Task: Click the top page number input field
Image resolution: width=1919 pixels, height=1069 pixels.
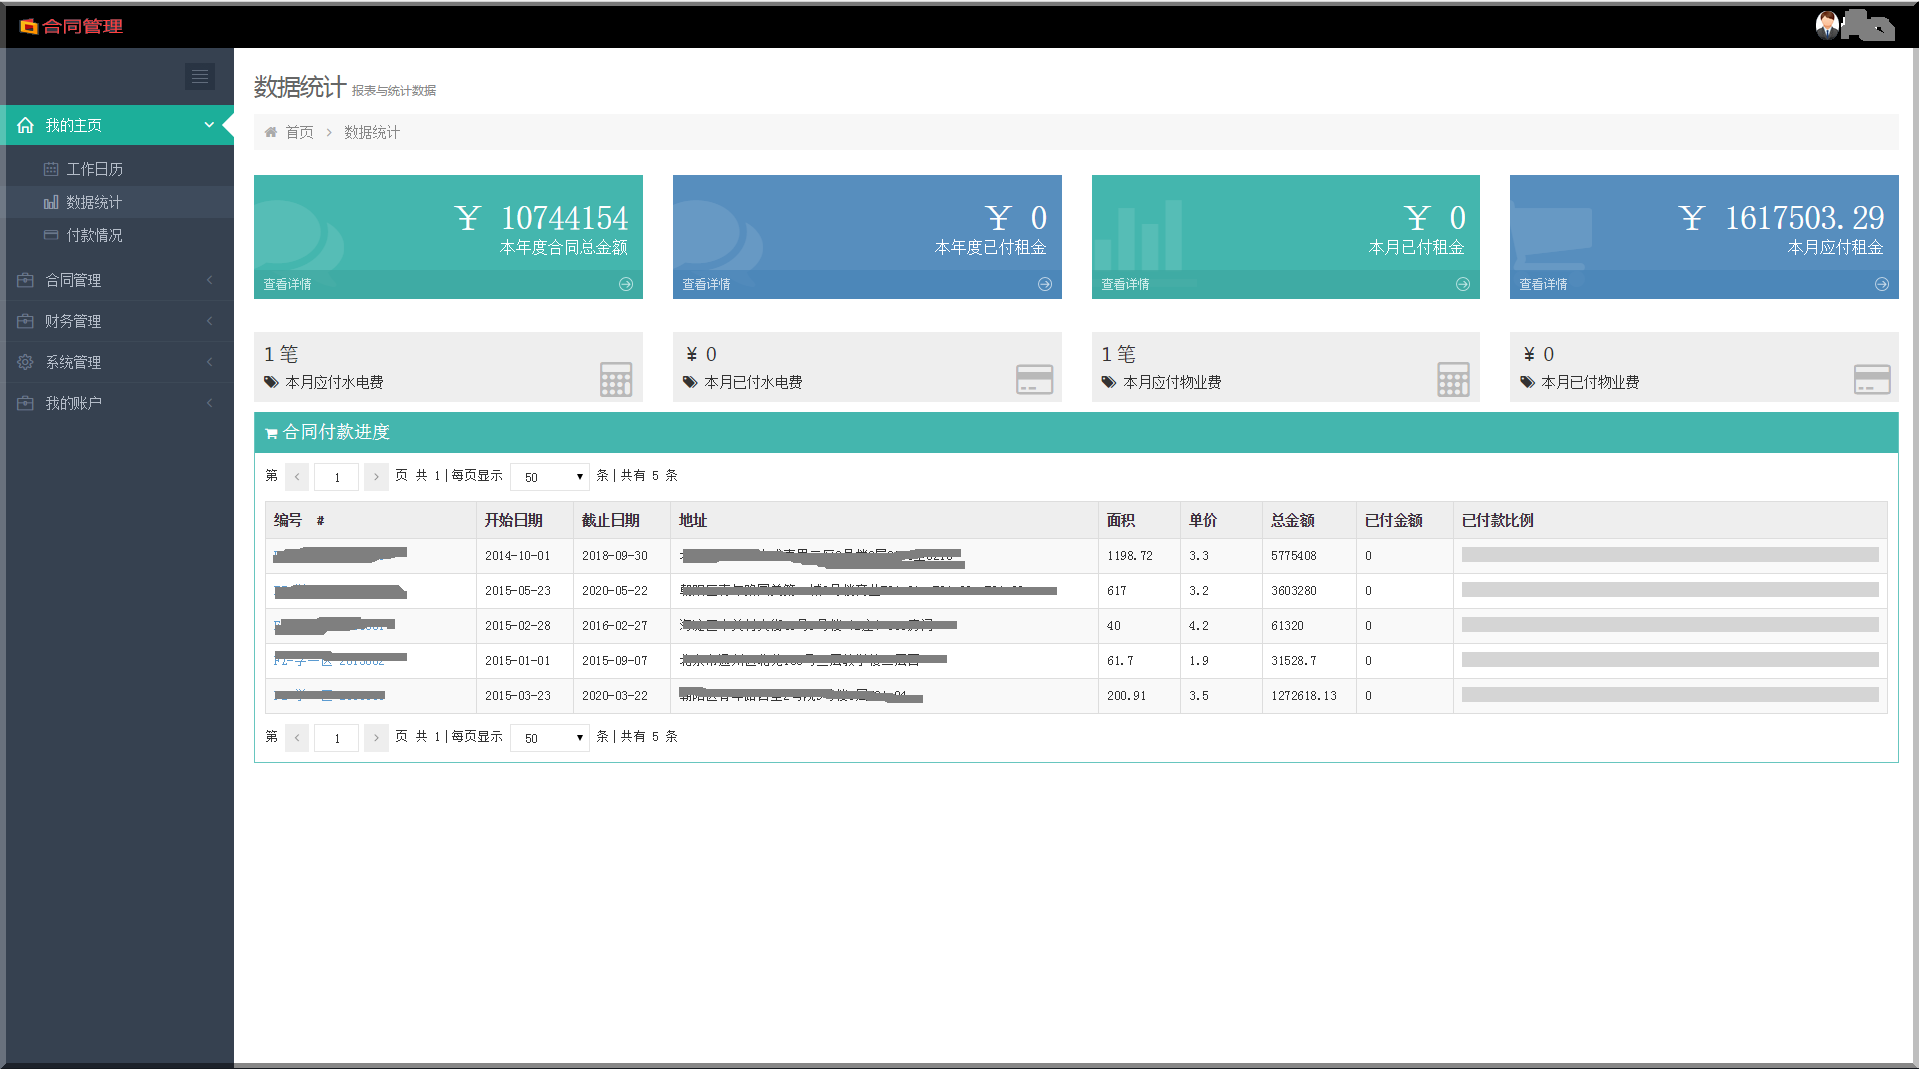Action: click(x=337, y=477)
